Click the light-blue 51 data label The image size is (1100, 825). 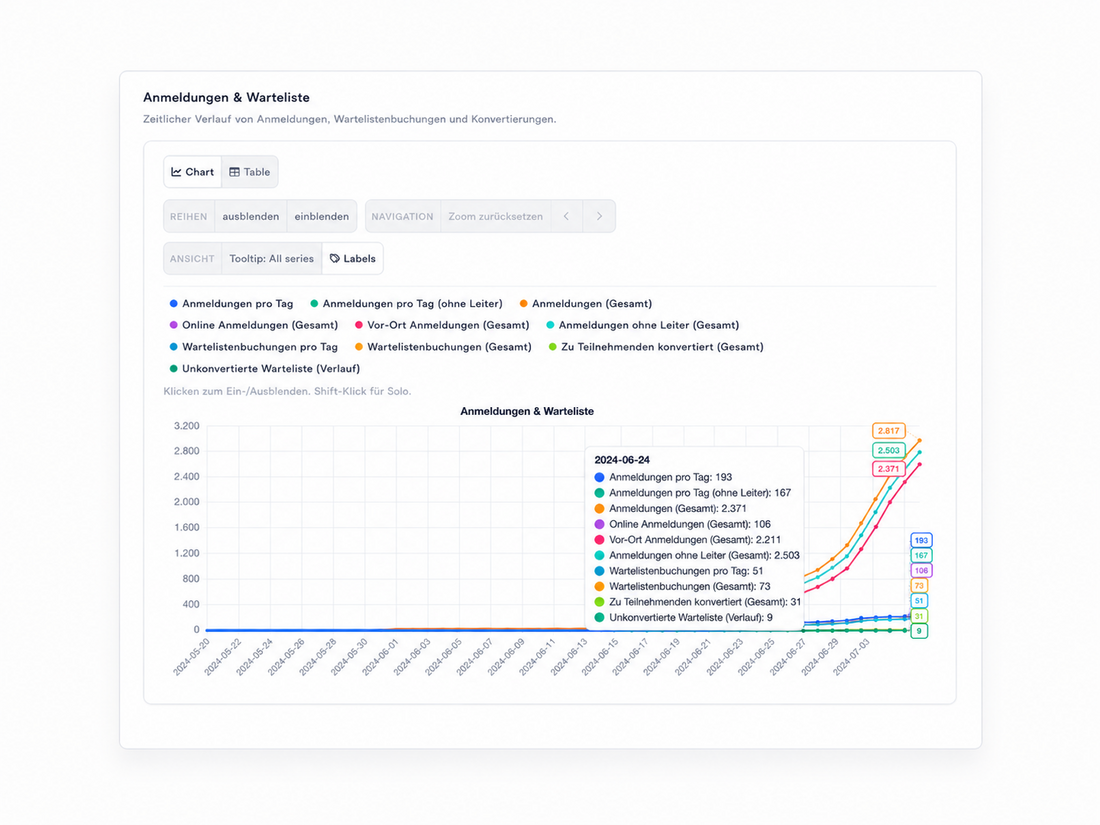pyautogui.click(x=919, y=601)
